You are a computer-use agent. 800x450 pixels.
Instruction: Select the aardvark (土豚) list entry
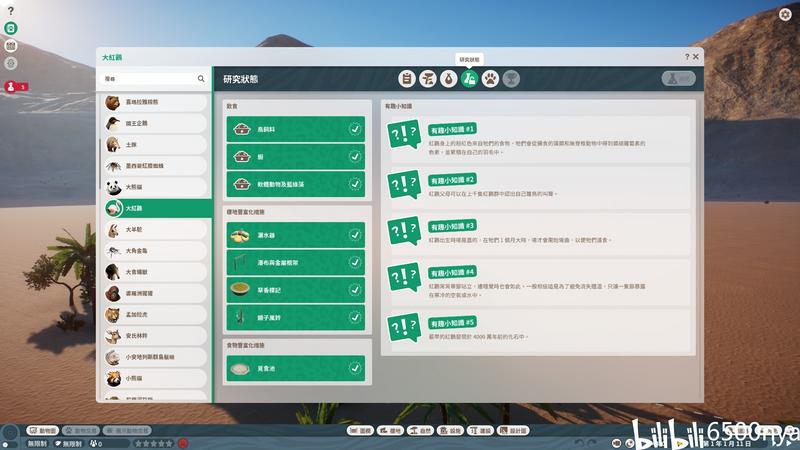156,145
